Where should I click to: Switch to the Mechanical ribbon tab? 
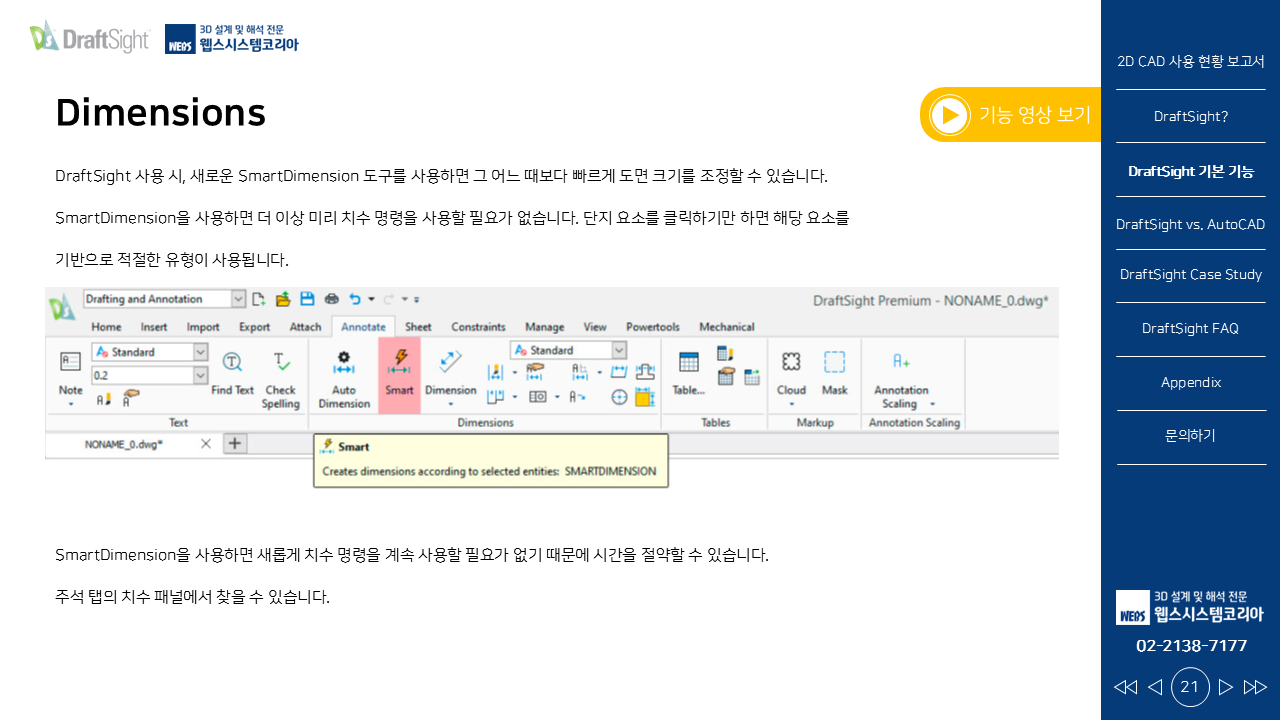[727, 327]
